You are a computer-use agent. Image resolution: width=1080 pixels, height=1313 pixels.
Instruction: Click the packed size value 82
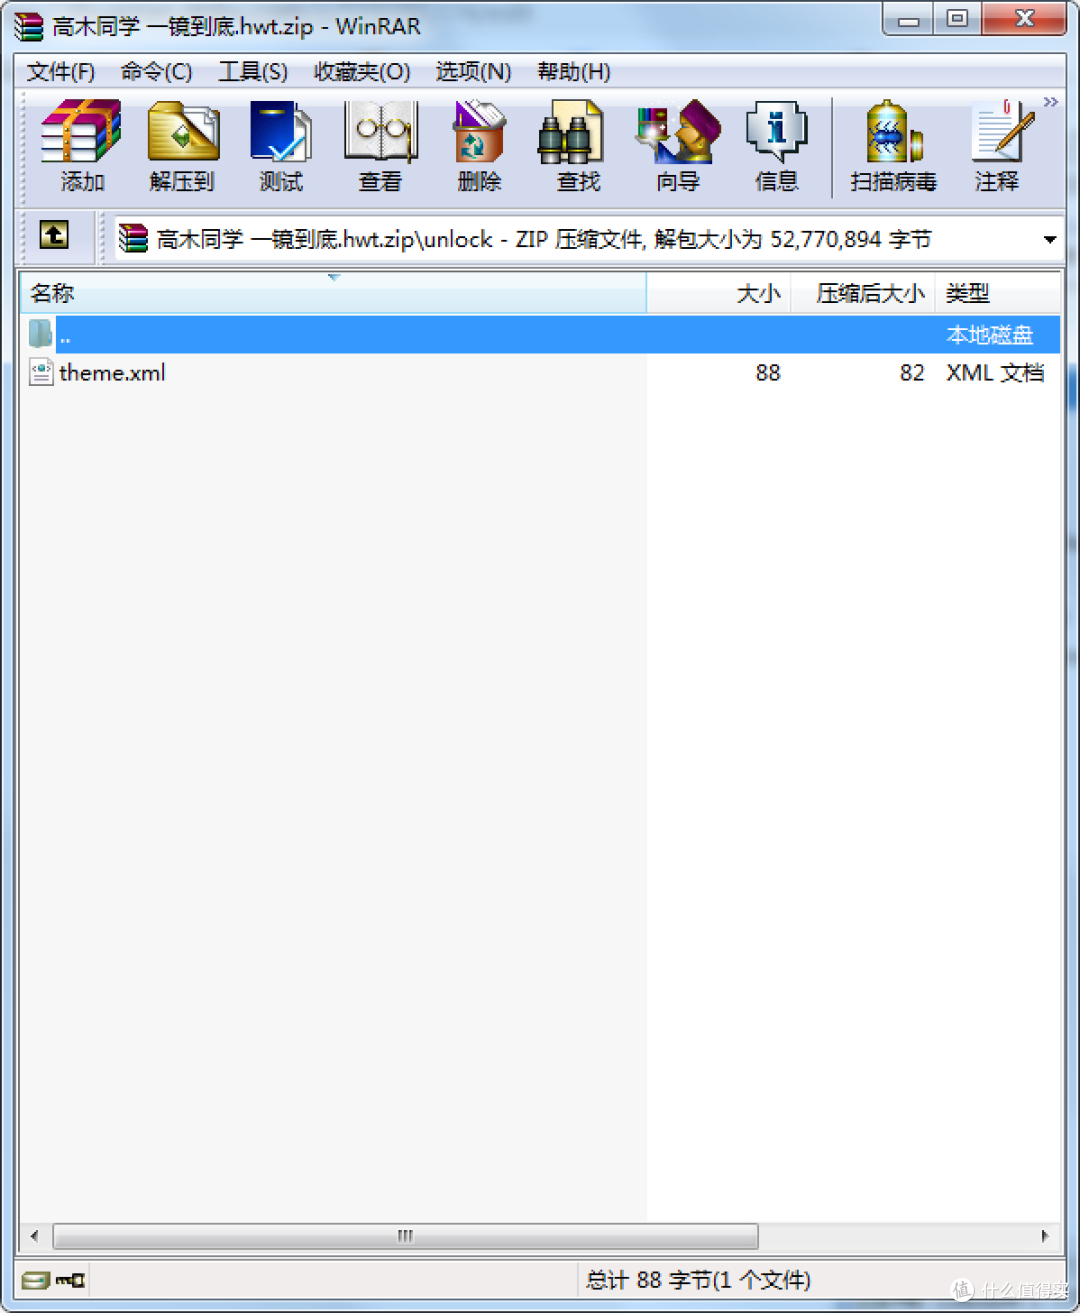912,373
